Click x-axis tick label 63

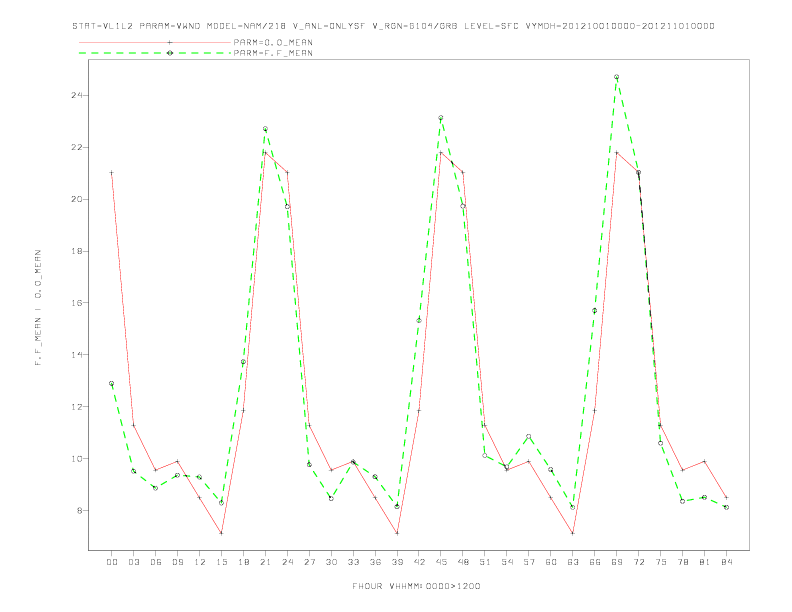tap(573, 562)
